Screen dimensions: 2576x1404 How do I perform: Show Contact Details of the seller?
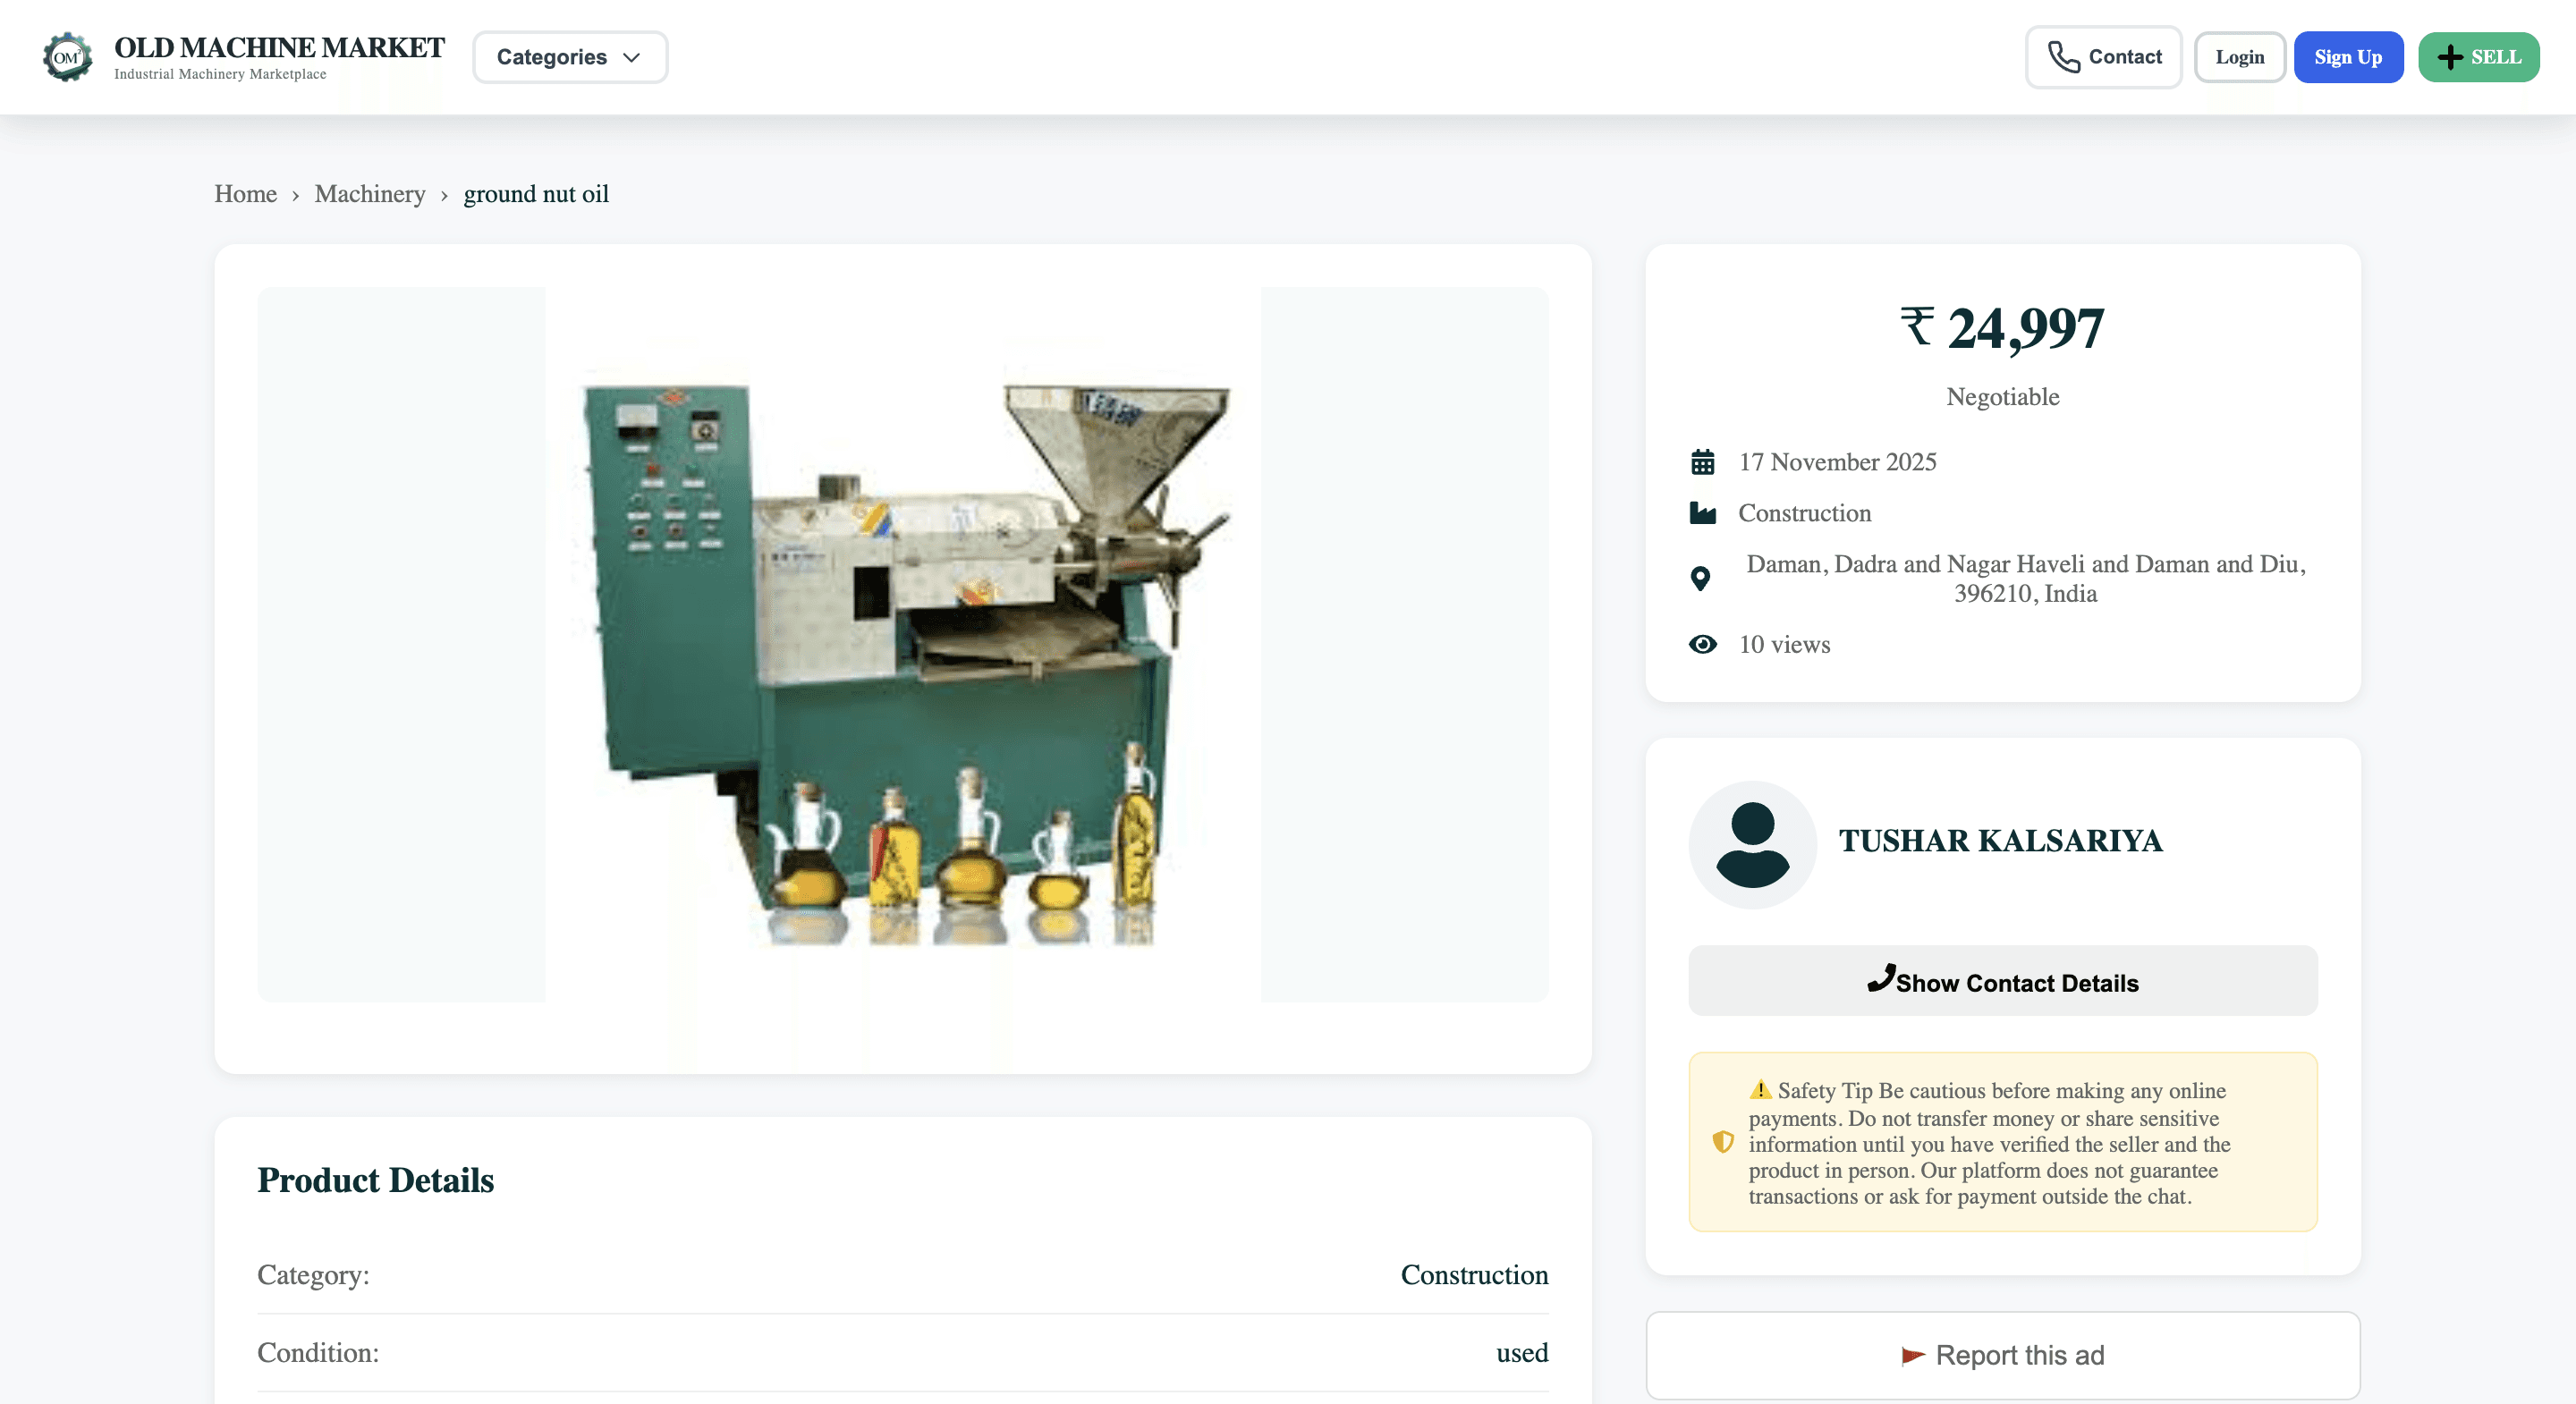2002,981
